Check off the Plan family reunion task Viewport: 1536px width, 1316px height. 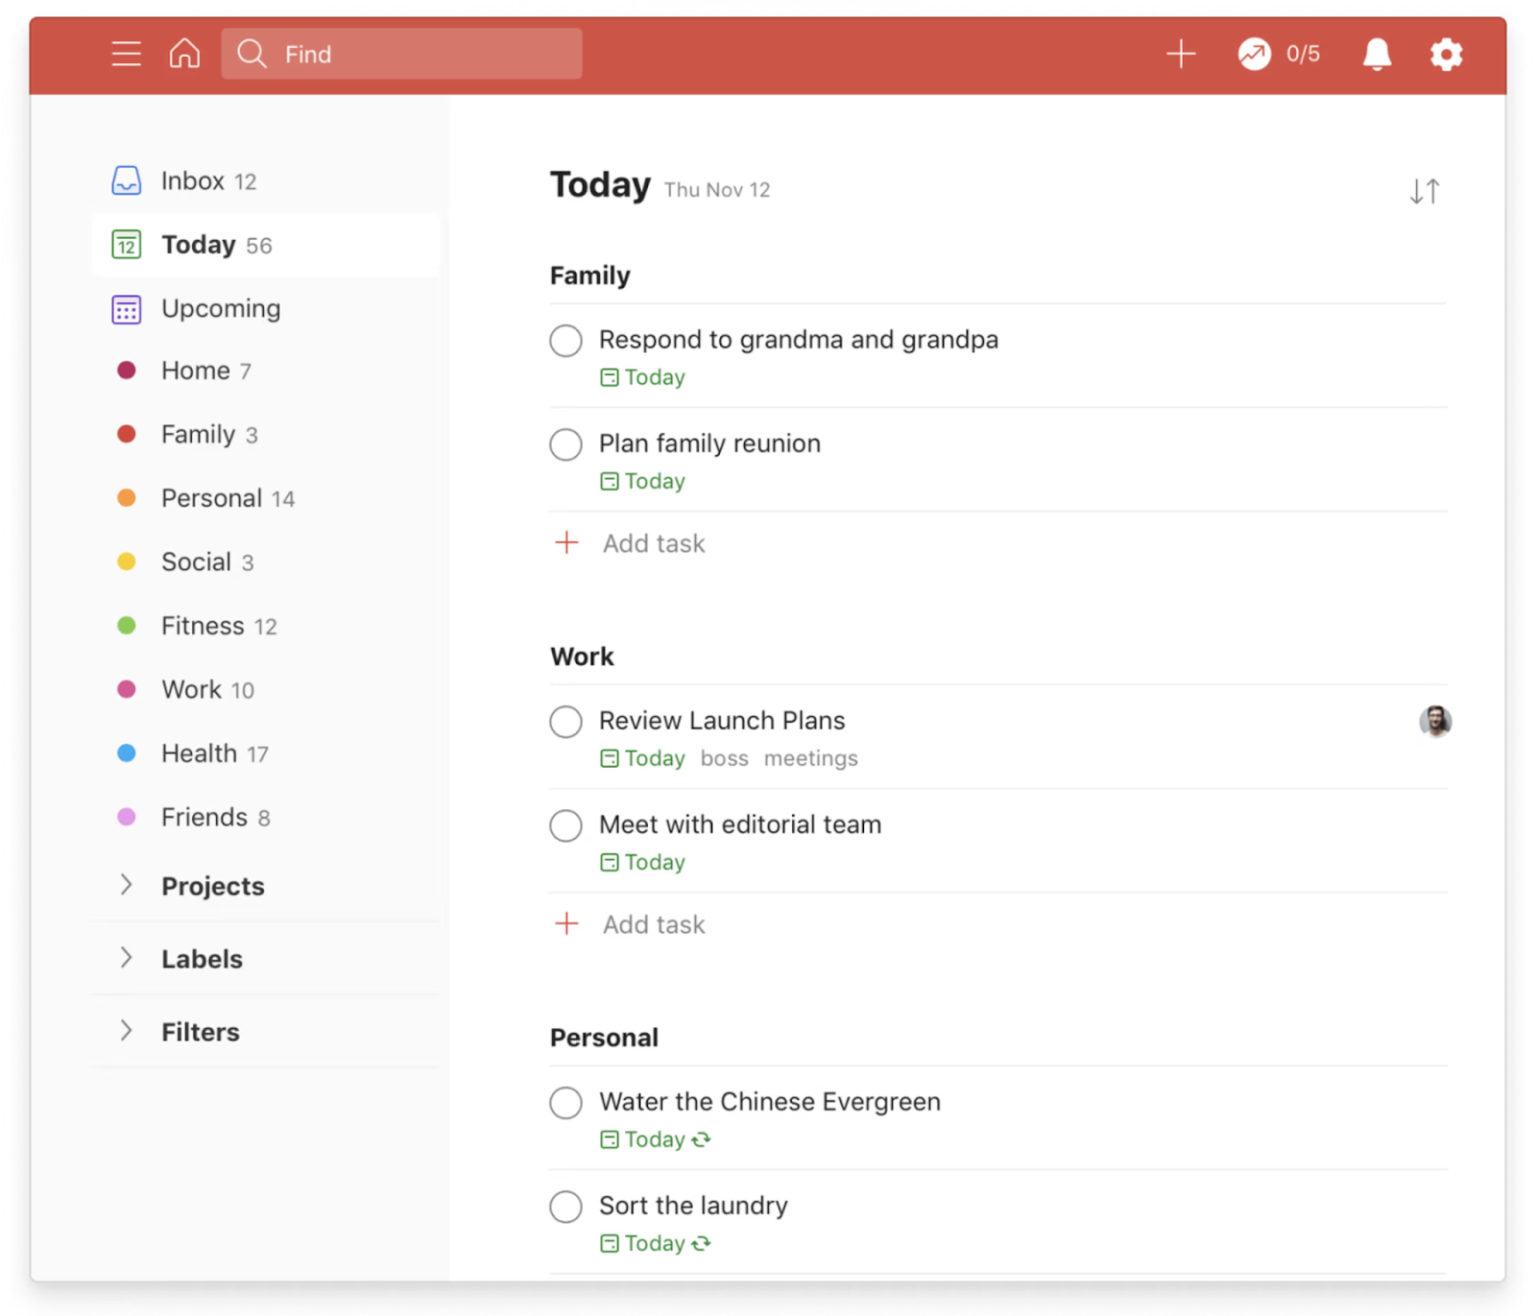[565, 444]
